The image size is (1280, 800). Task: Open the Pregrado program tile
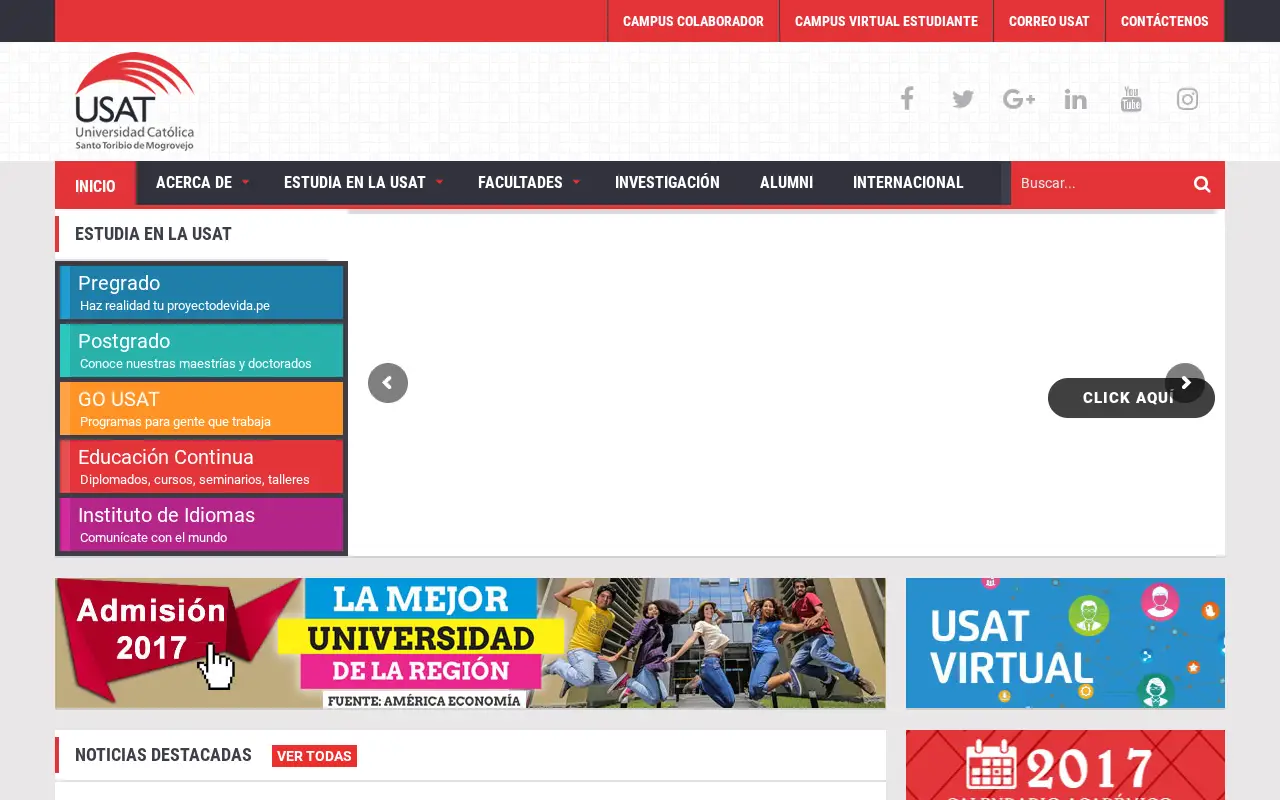(201, 292)
